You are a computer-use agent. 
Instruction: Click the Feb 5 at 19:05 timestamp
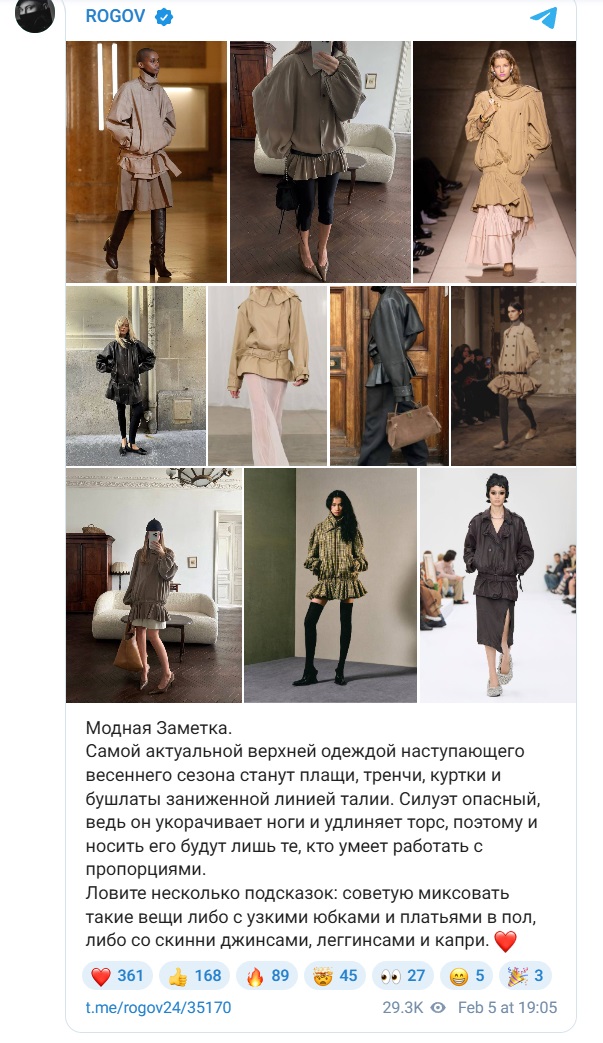pos(507,1008)
